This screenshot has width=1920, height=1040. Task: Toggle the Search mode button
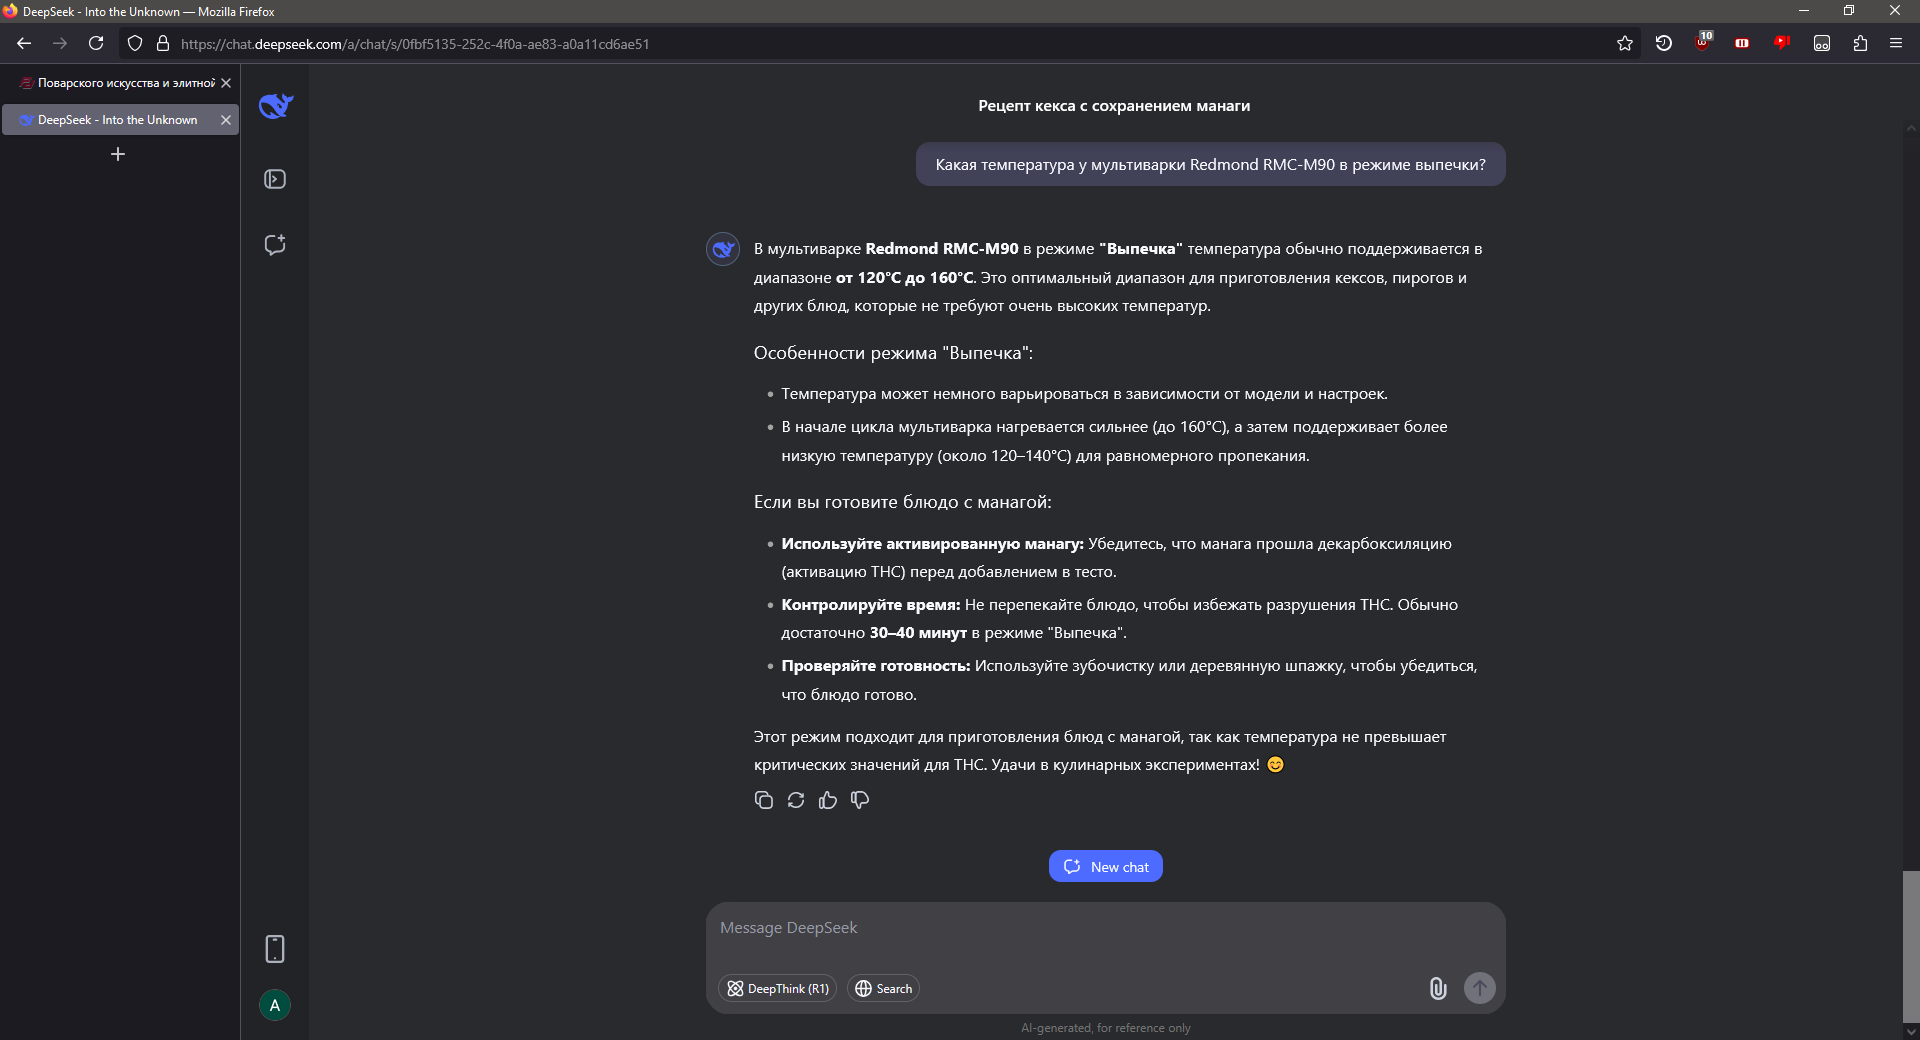[883, 988]
